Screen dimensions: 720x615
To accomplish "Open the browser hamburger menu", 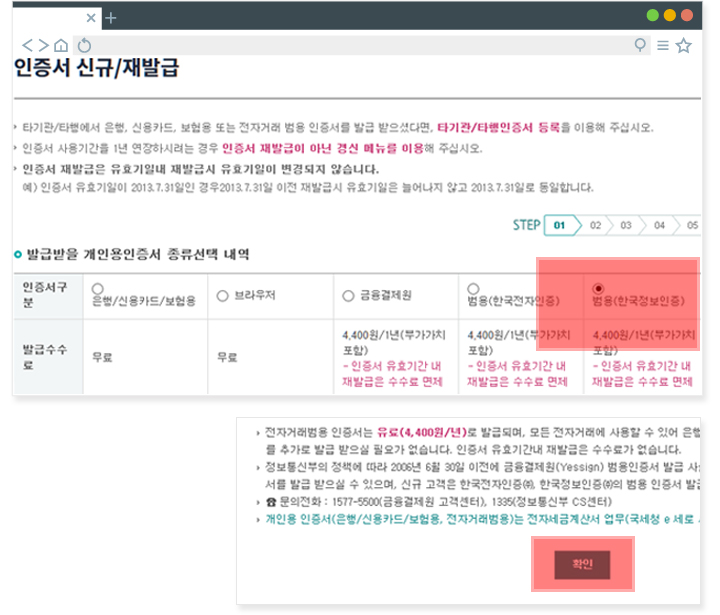I will click(662, 45).
